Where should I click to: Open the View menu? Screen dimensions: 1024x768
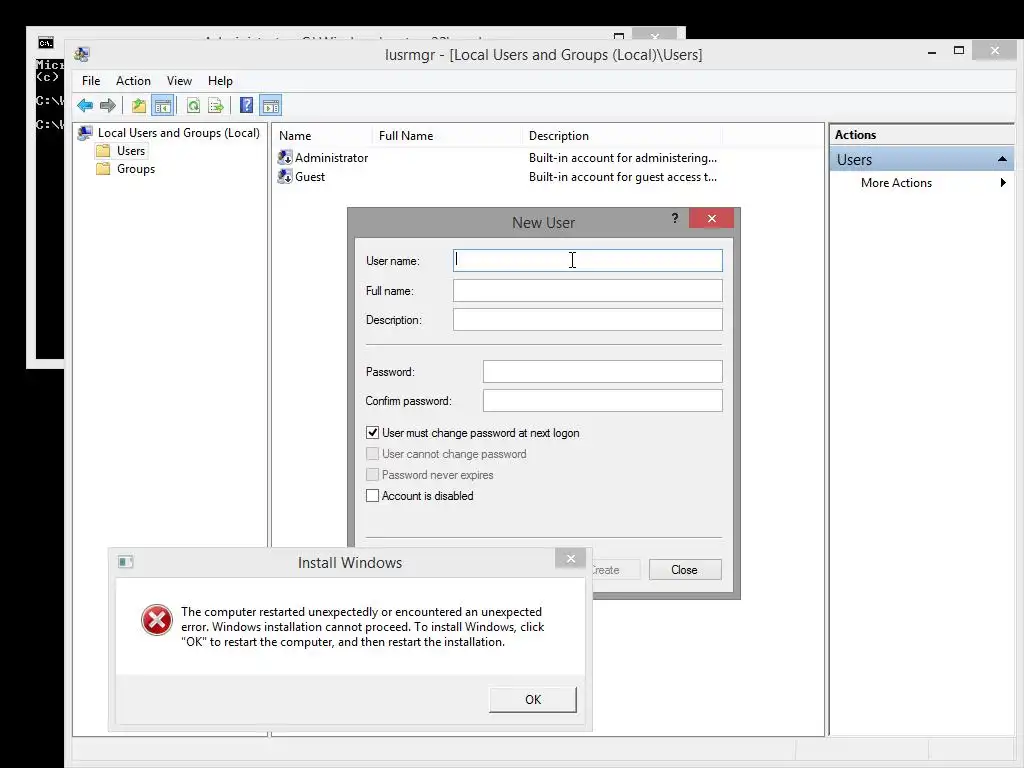click(x=179, y=80)
